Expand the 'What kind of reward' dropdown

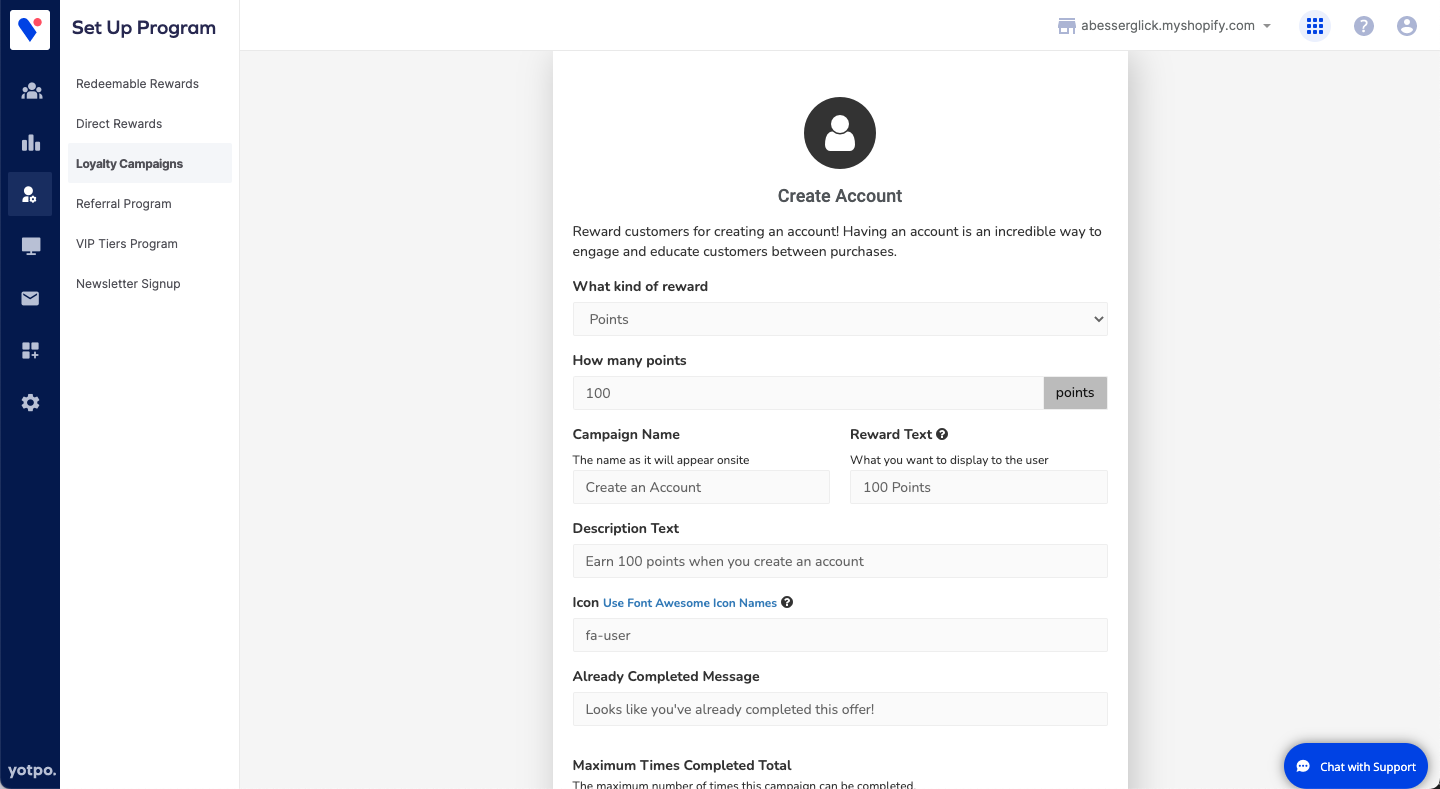click(x=840, y=319)
